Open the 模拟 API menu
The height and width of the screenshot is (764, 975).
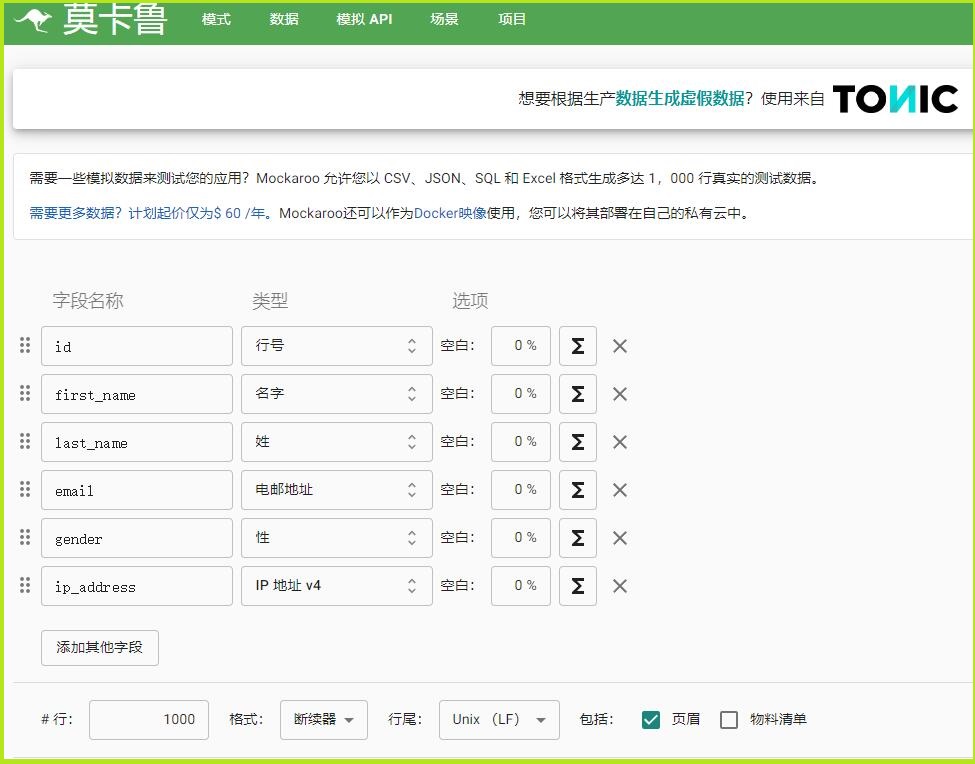click(x=364, y=20)
